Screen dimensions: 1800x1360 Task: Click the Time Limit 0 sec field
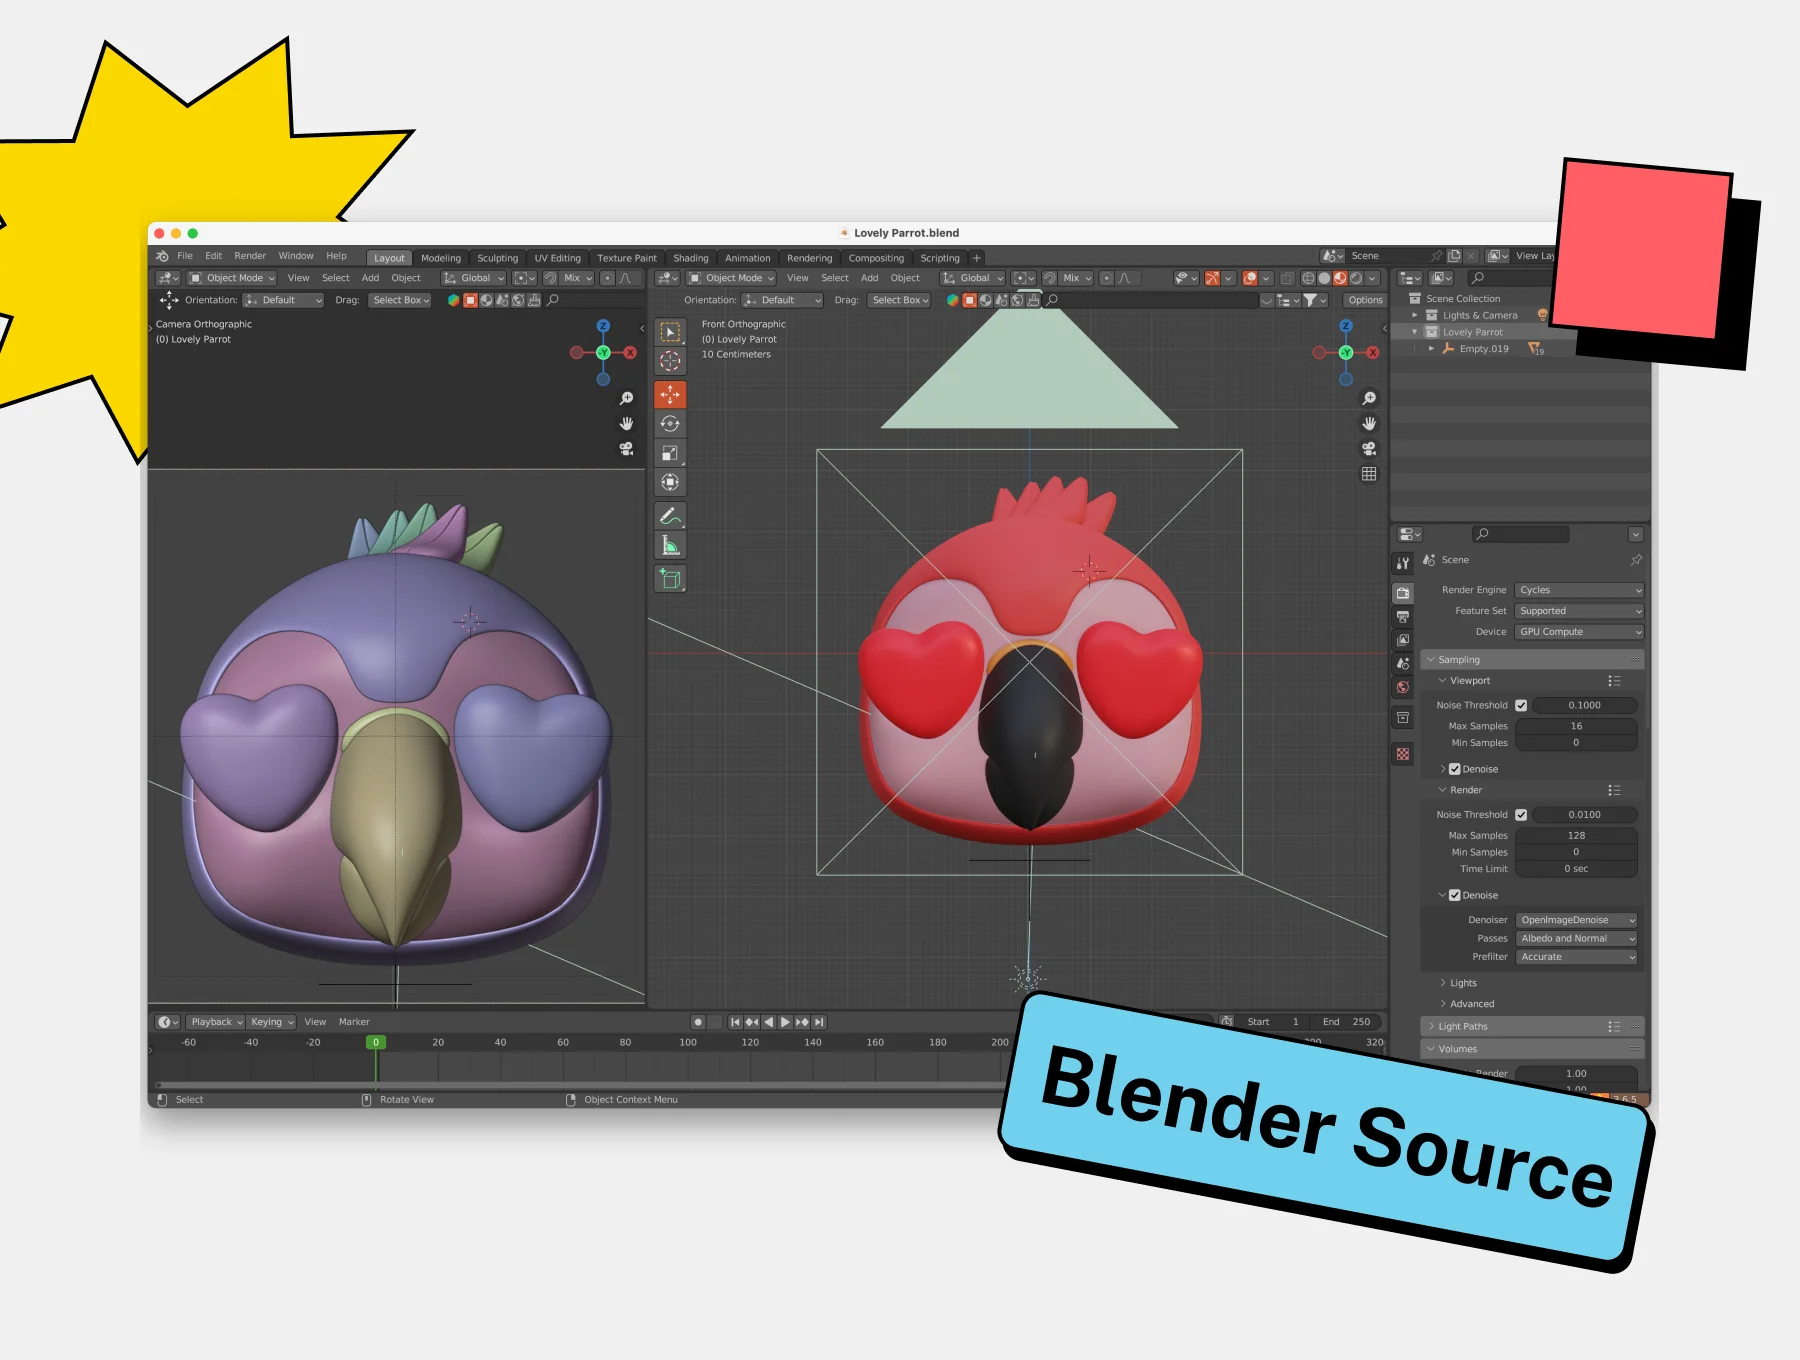point(1576,869)
